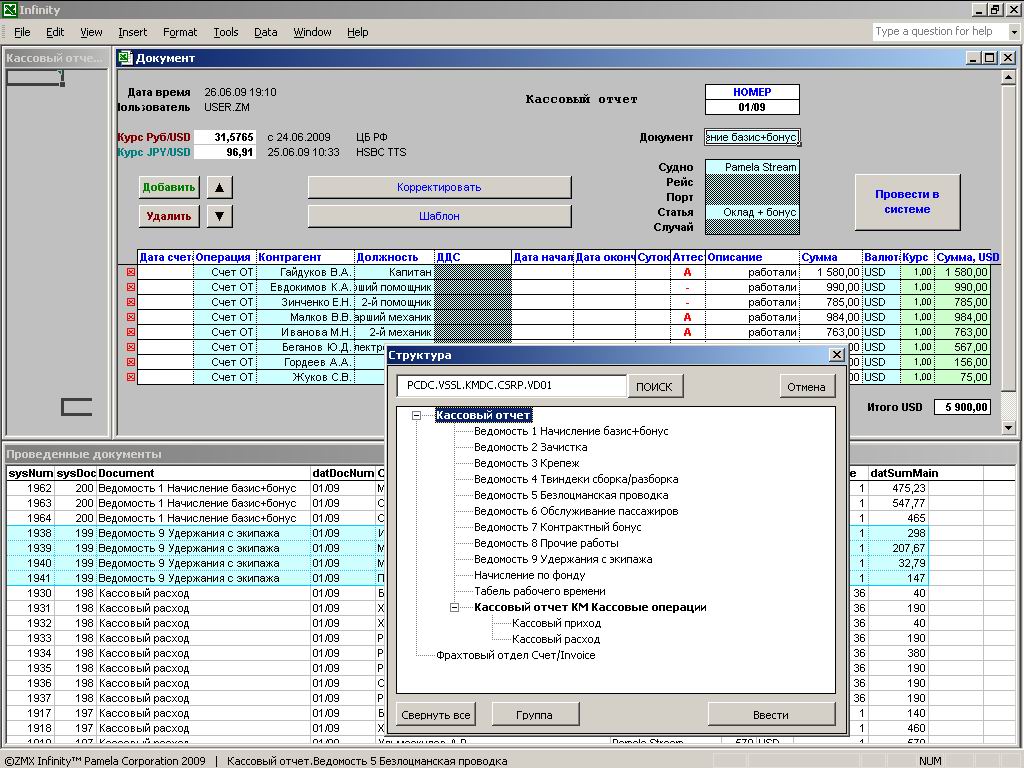
Task: Click the Свернуть все button
Action: pyautogui.click(x=436, y=714)
